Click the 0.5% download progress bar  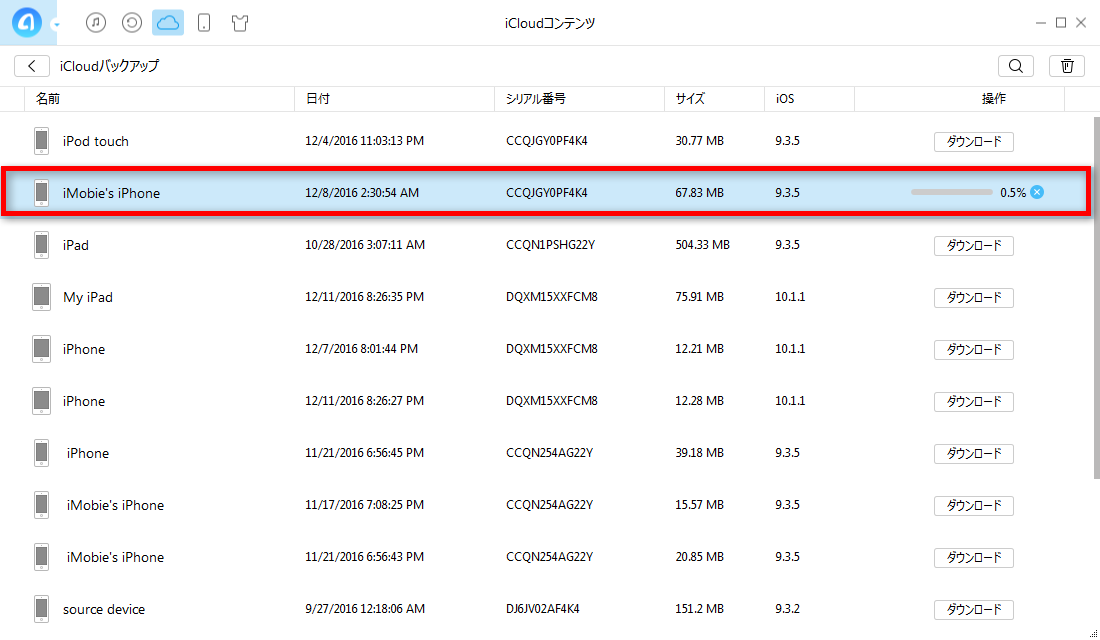(951, 192)
